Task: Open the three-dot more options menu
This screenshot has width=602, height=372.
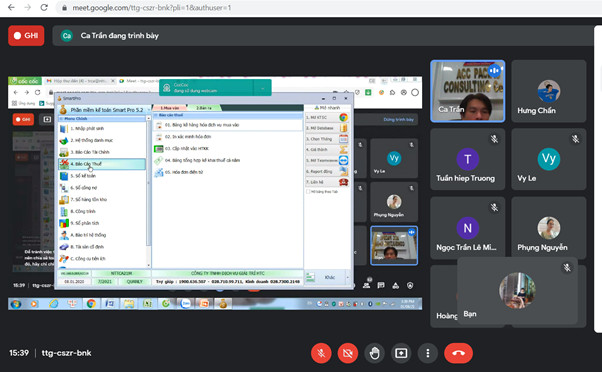Action: 428,353
